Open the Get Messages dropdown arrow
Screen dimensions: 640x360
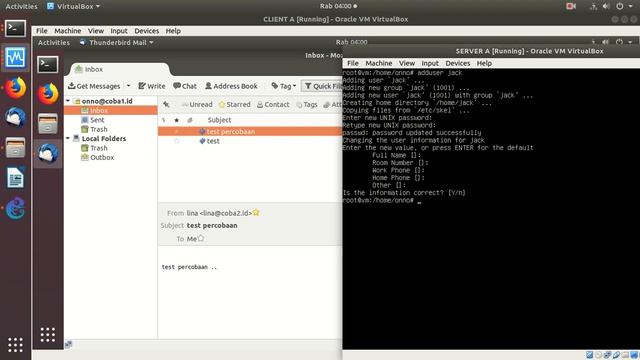click(x=128, y=86)
